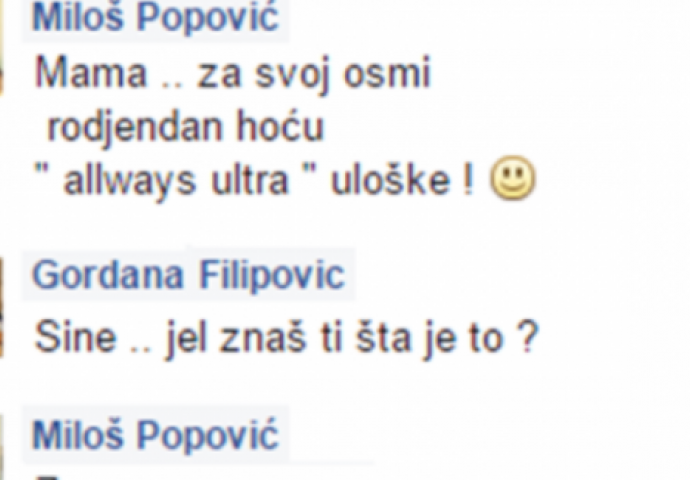The height and width of the screenshot is (480, 690).
Task: Select the comment line "Mama .. za svoj osmi"
Action: 232,73
